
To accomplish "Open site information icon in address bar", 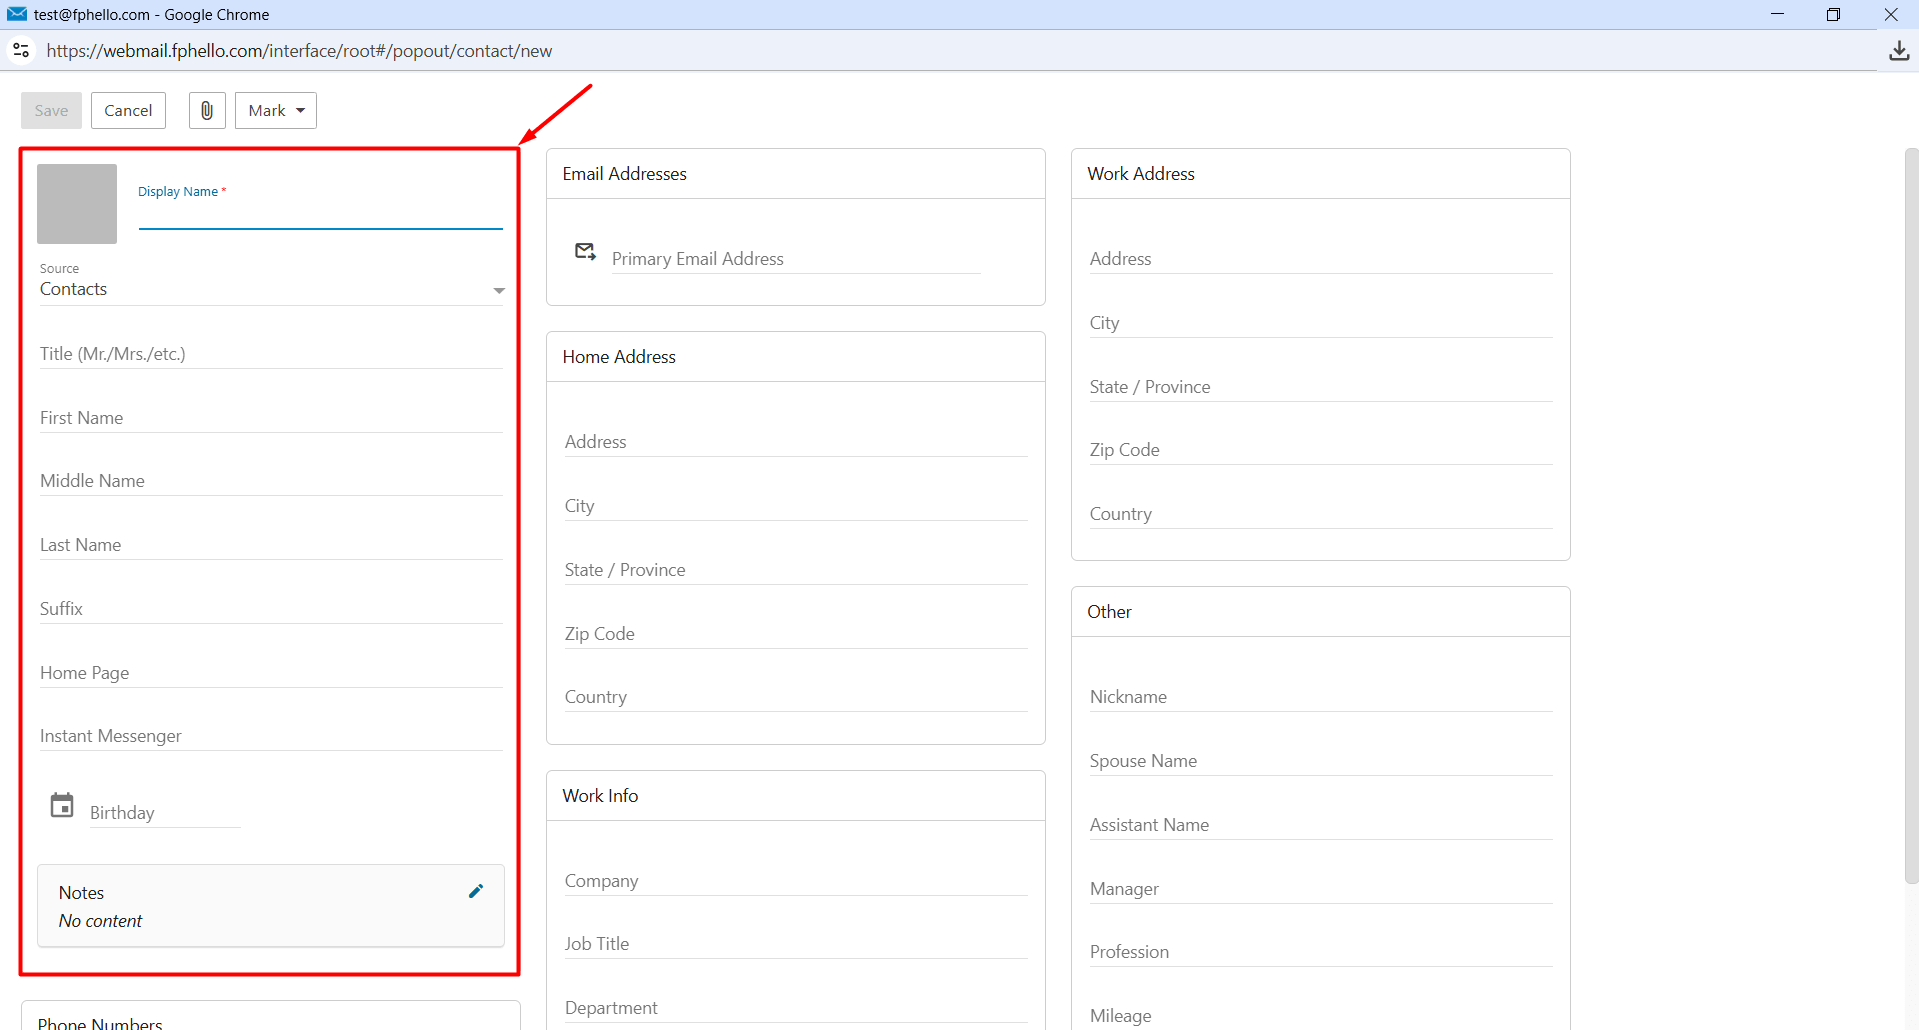I will click(x=21, y=50).
